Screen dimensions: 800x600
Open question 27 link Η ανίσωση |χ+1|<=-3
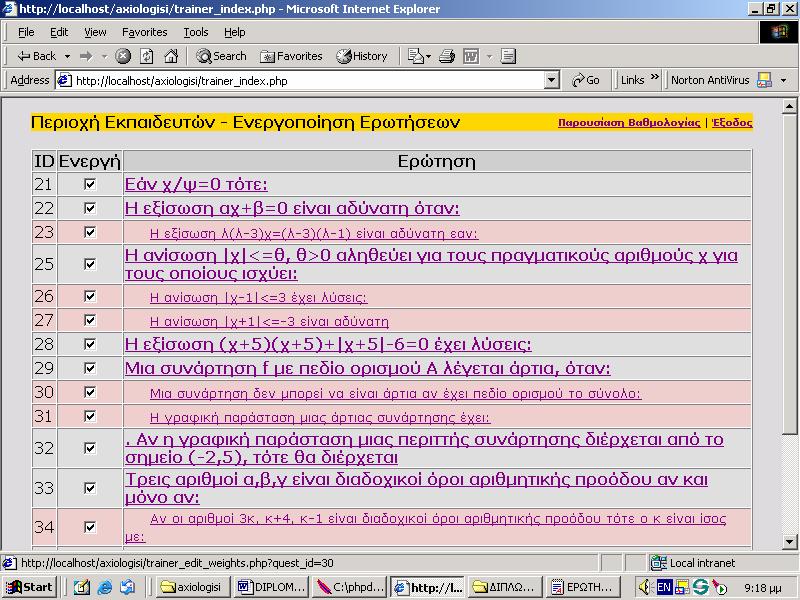(x=269, y=321)
